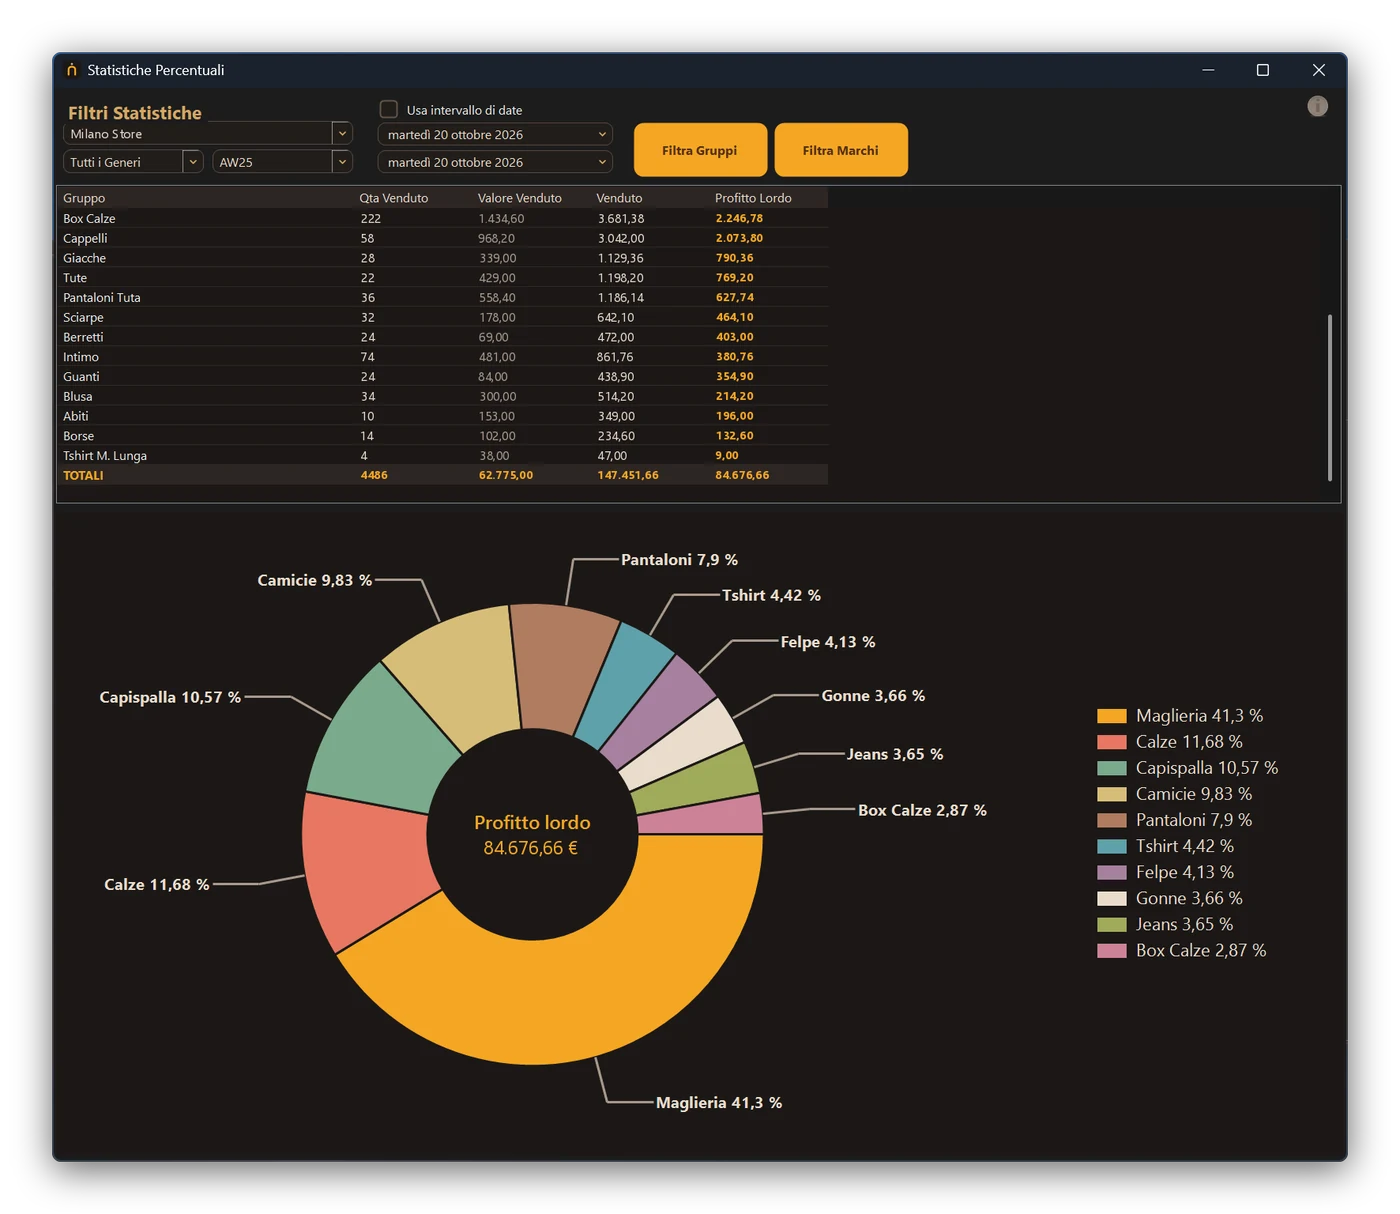Click the Valore Venduto column header

tap(520, 198)
